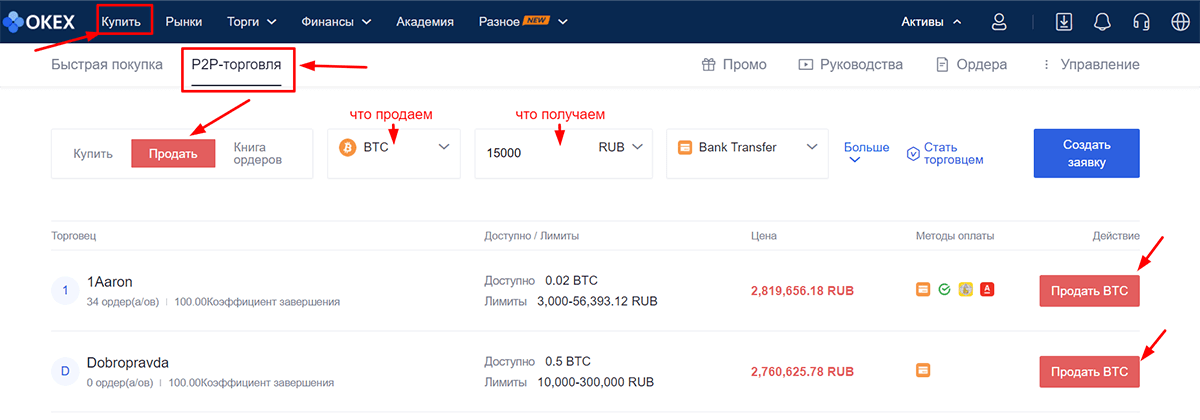Click Продать BTC for Dobropravda
Viewport: 1200px width, 420px height.
1089,371
